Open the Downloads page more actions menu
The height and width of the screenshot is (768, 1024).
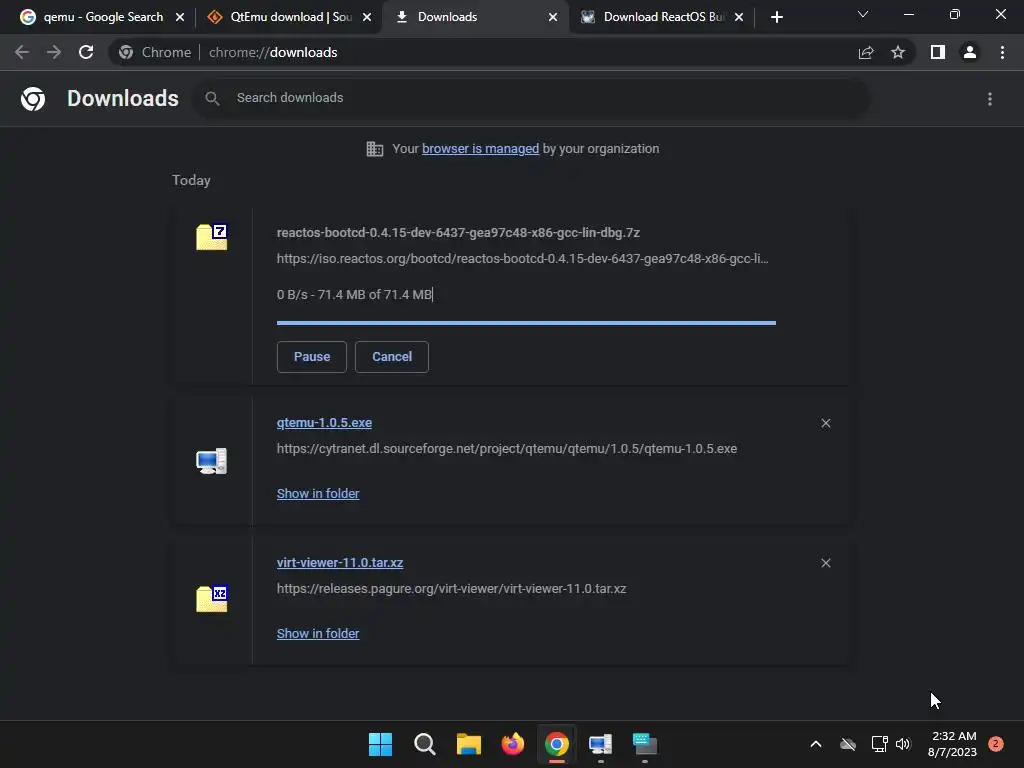tap(990, 99)
